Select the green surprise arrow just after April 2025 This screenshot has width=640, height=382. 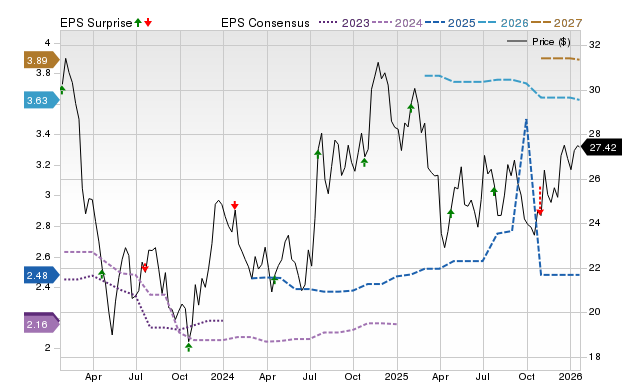451,213
